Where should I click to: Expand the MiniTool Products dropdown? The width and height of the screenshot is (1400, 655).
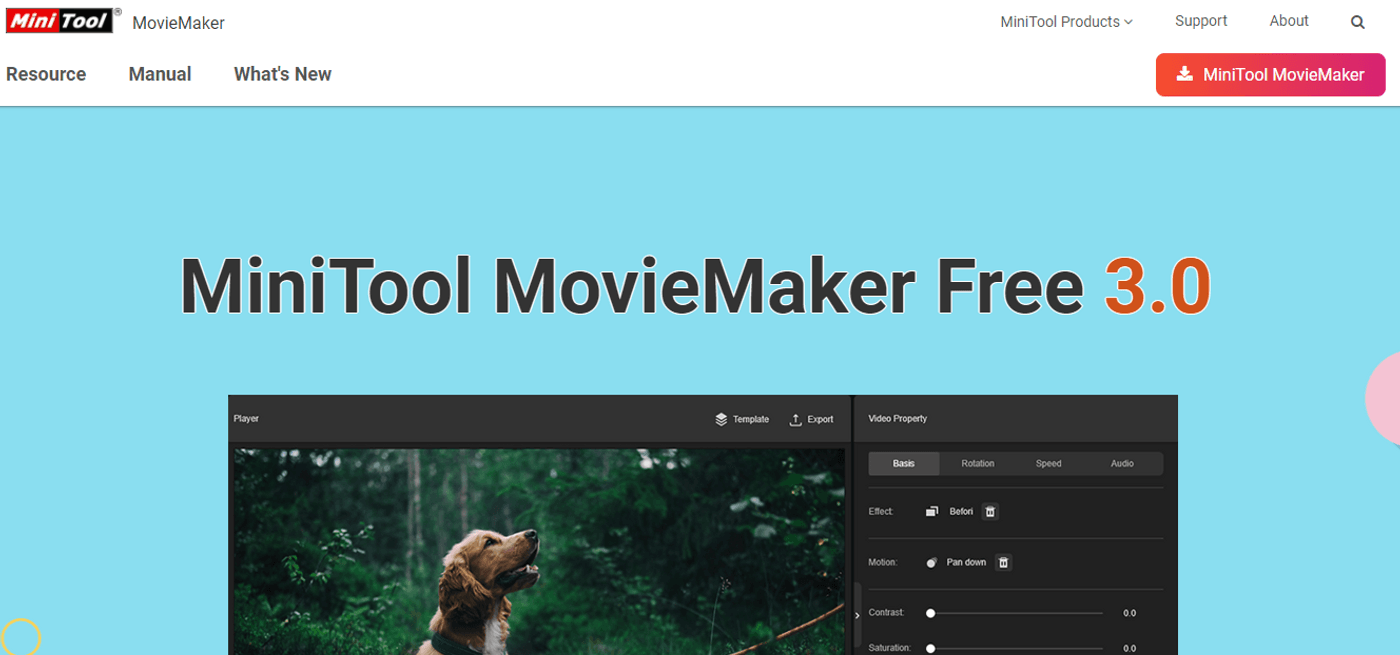tap(1066, 21)
